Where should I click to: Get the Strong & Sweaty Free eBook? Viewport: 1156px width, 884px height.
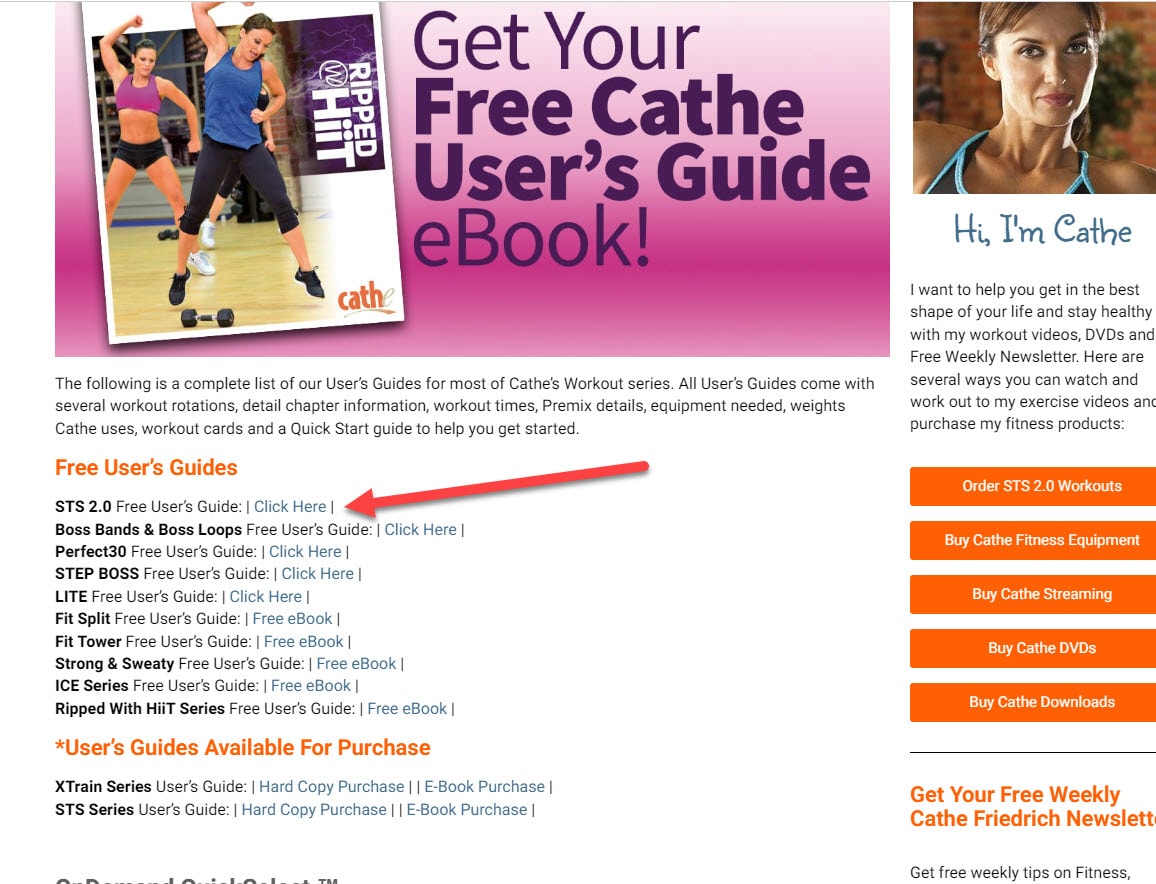pos(356,664)
